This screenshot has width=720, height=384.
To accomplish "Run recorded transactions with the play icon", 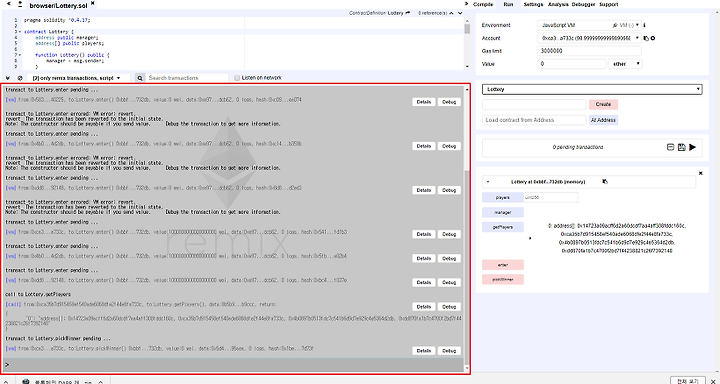I will point(692,147).
